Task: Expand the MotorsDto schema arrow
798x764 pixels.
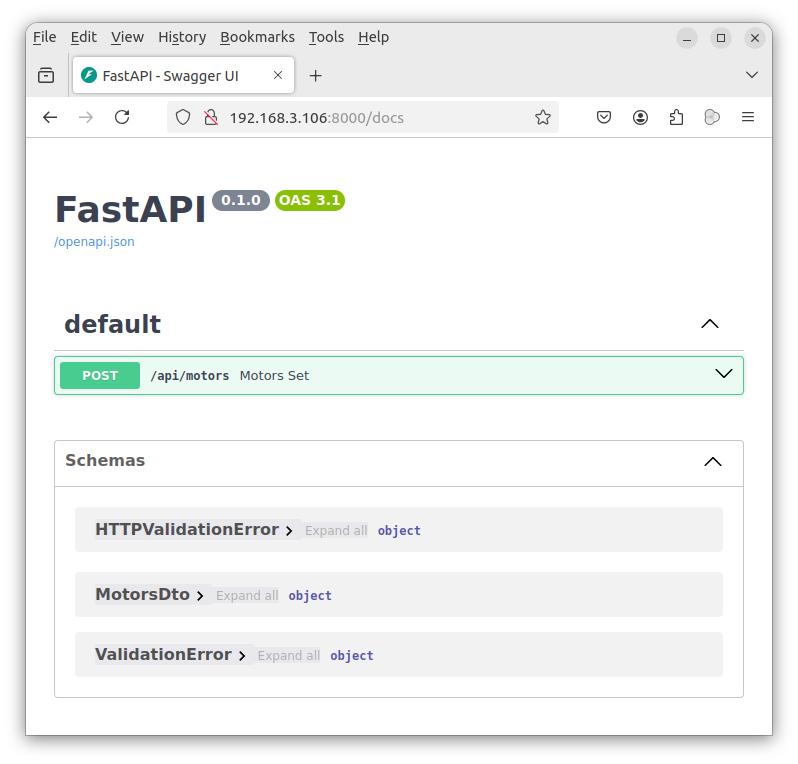Action: click(200, 596)
